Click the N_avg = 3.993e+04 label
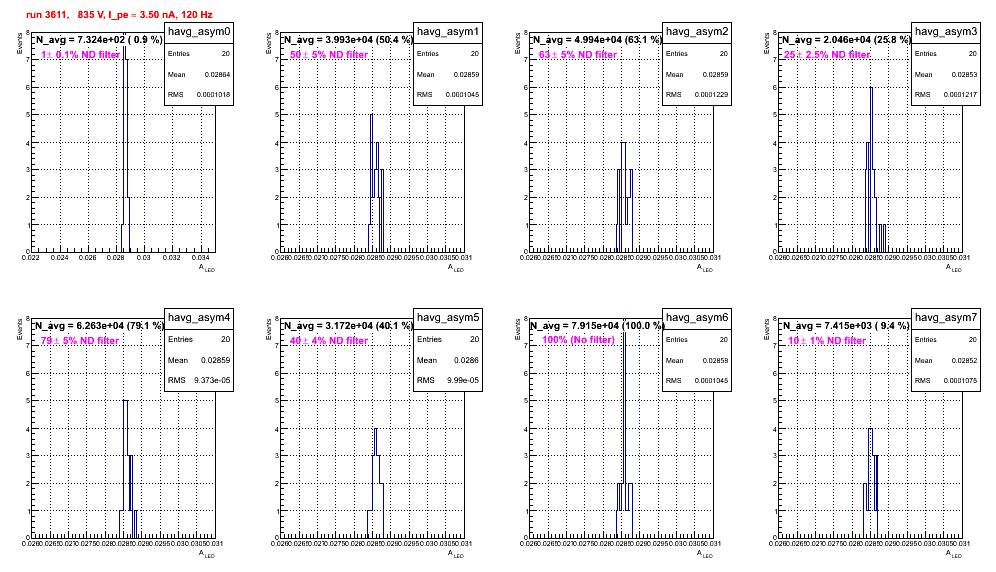 click(347, 39)
